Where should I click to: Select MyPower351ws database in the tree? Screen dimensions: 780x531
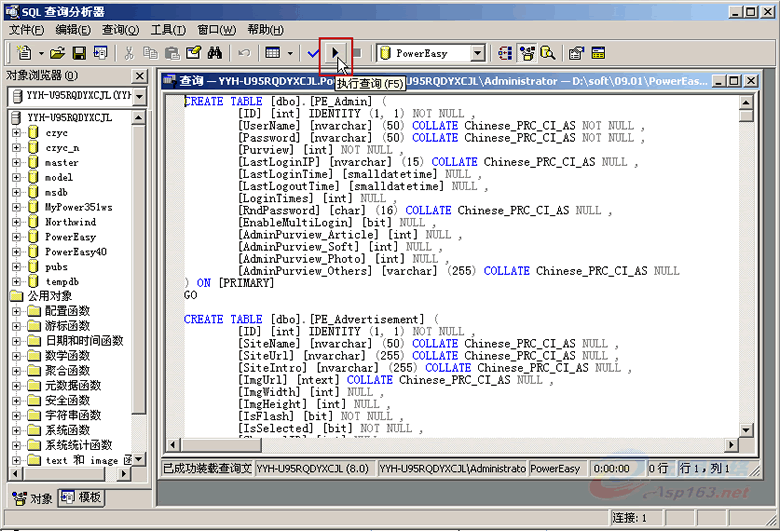pyautogui.click(x=78, y=208)
